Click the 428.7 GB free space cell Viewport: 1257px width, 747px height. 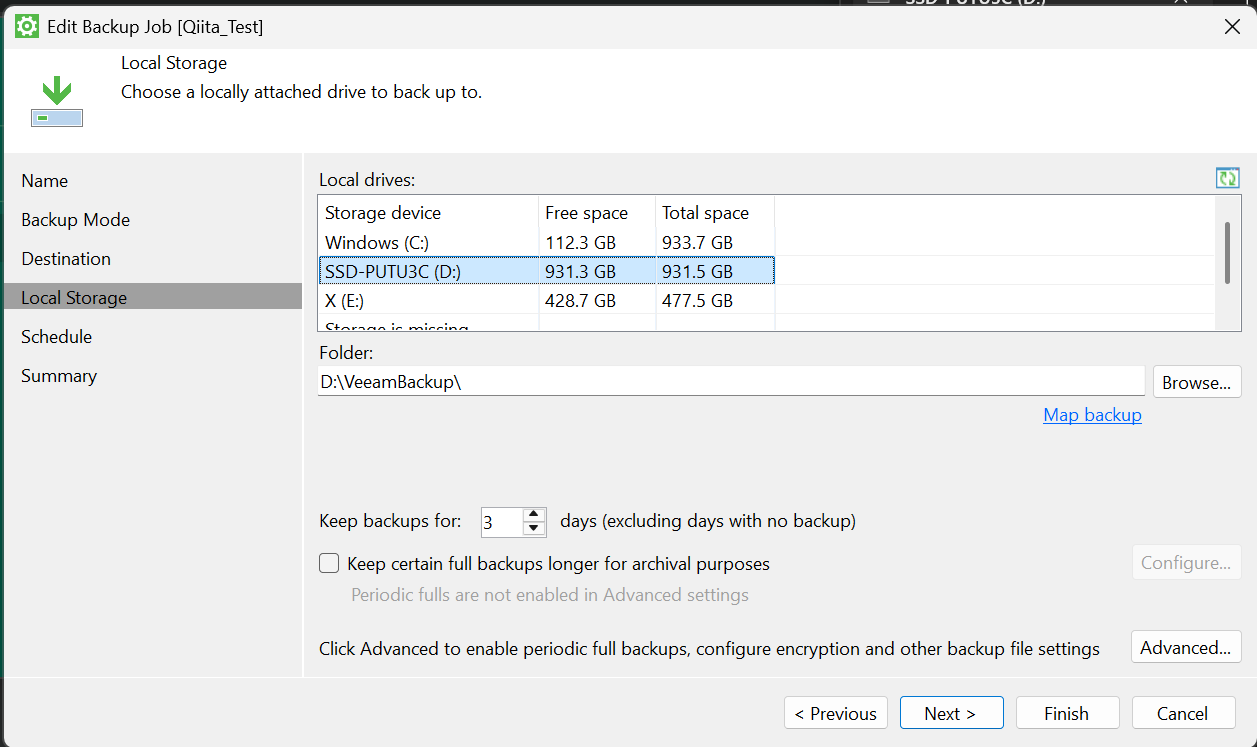tap(581, 300)
